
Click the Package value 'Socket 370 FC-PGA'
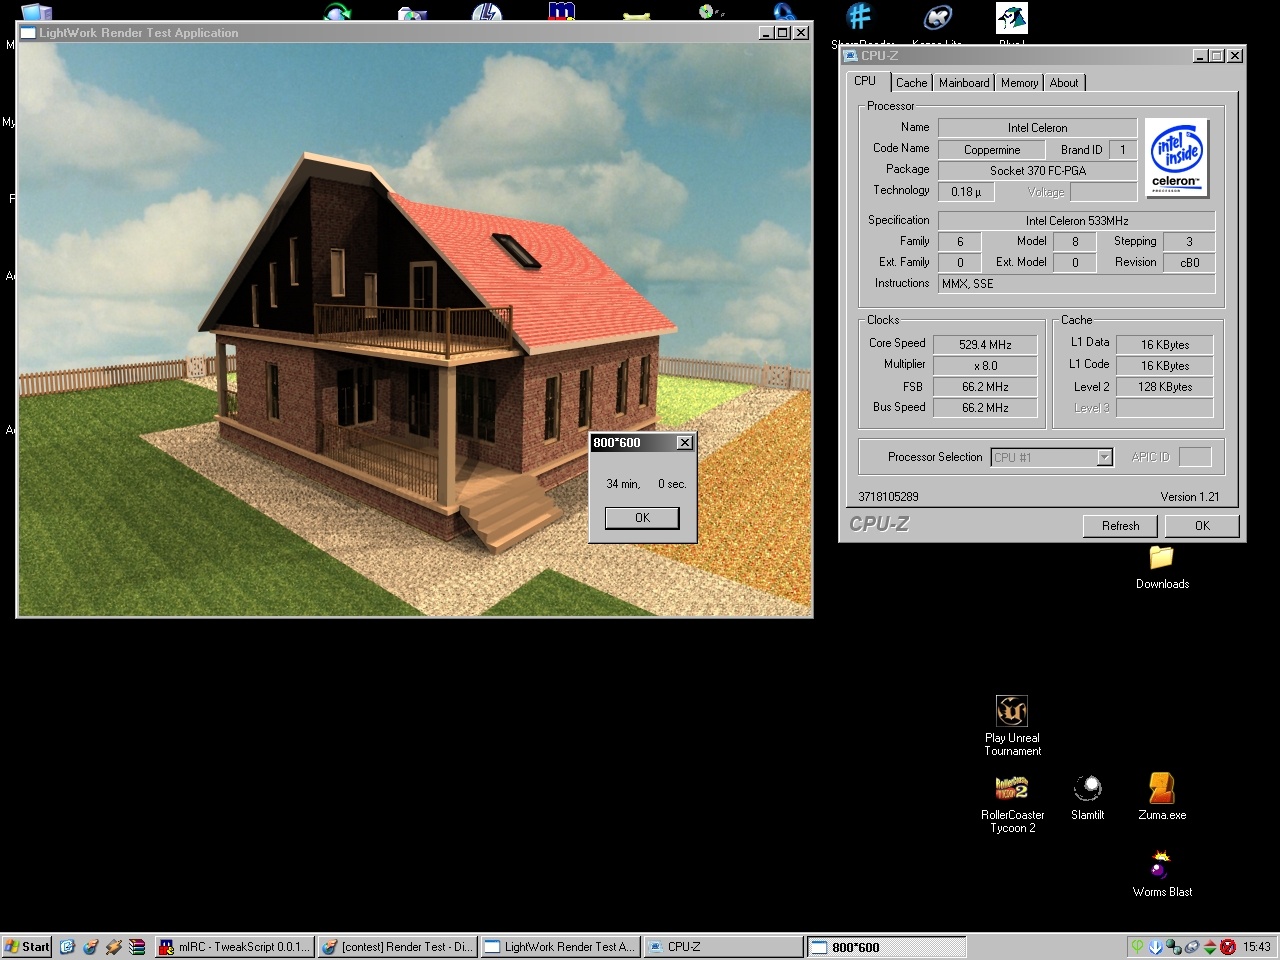pos(1037,171)
